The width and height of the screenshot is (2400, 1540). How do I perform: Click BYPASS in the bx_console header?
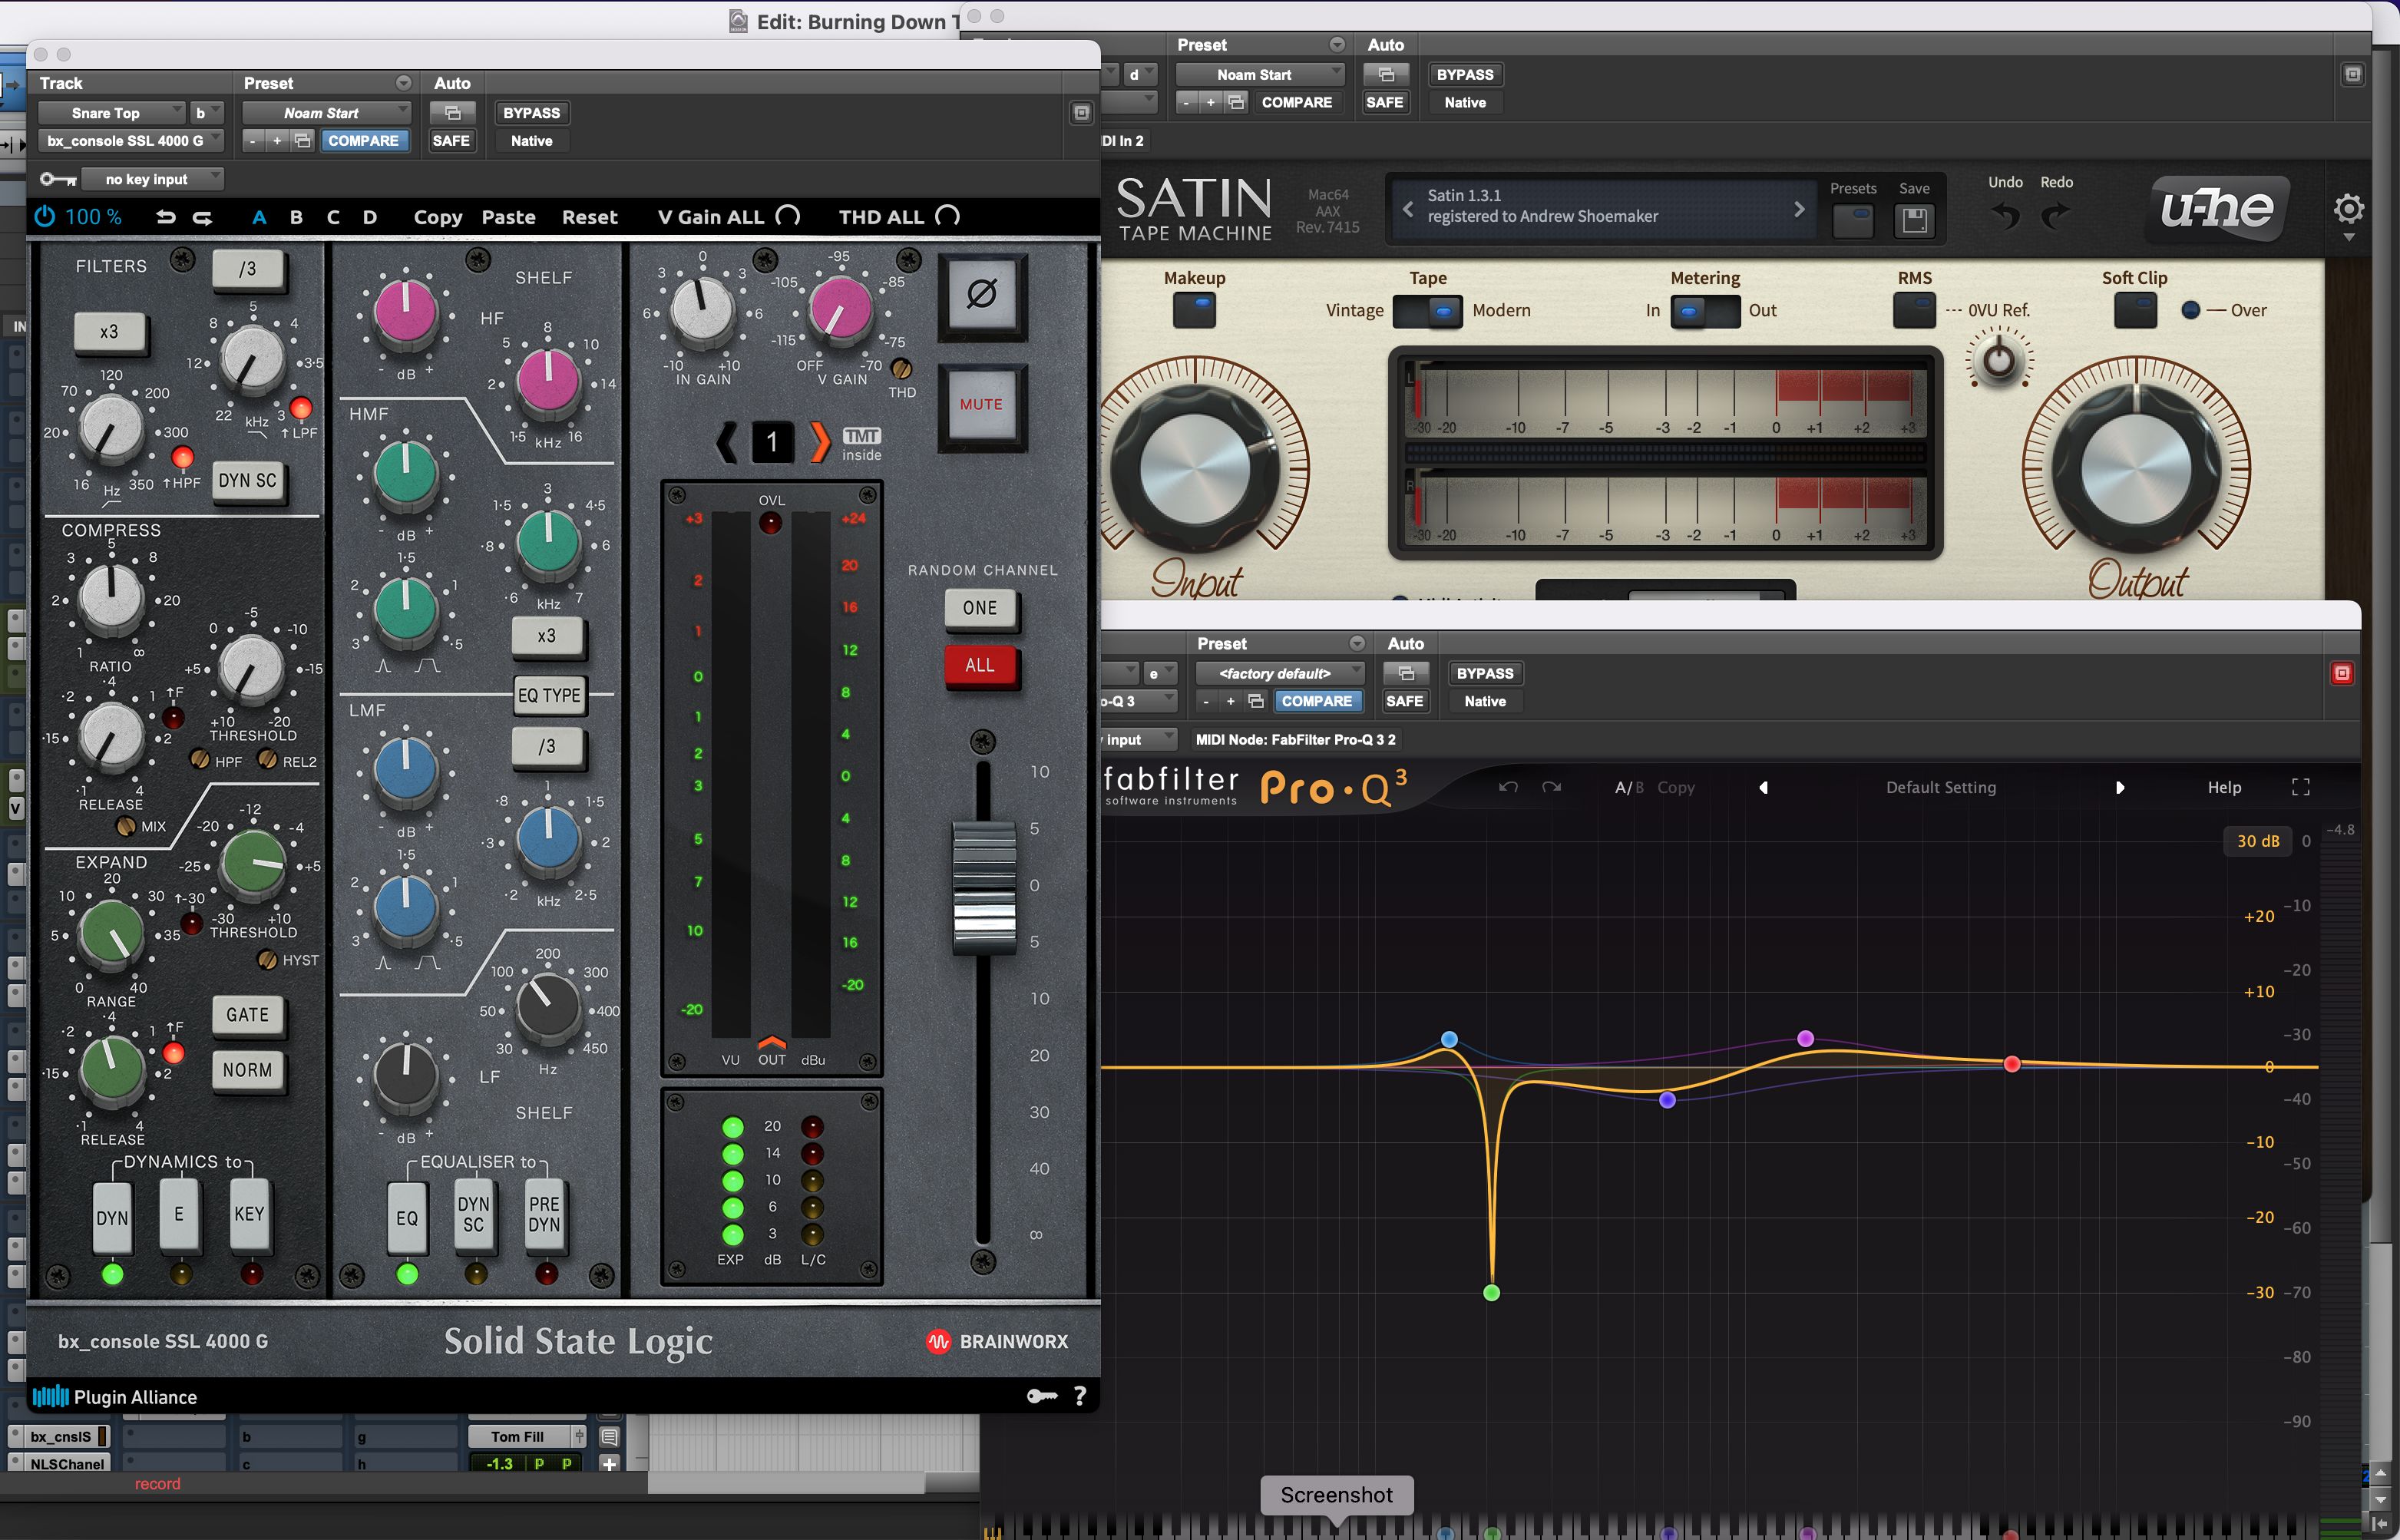[532, 113]
